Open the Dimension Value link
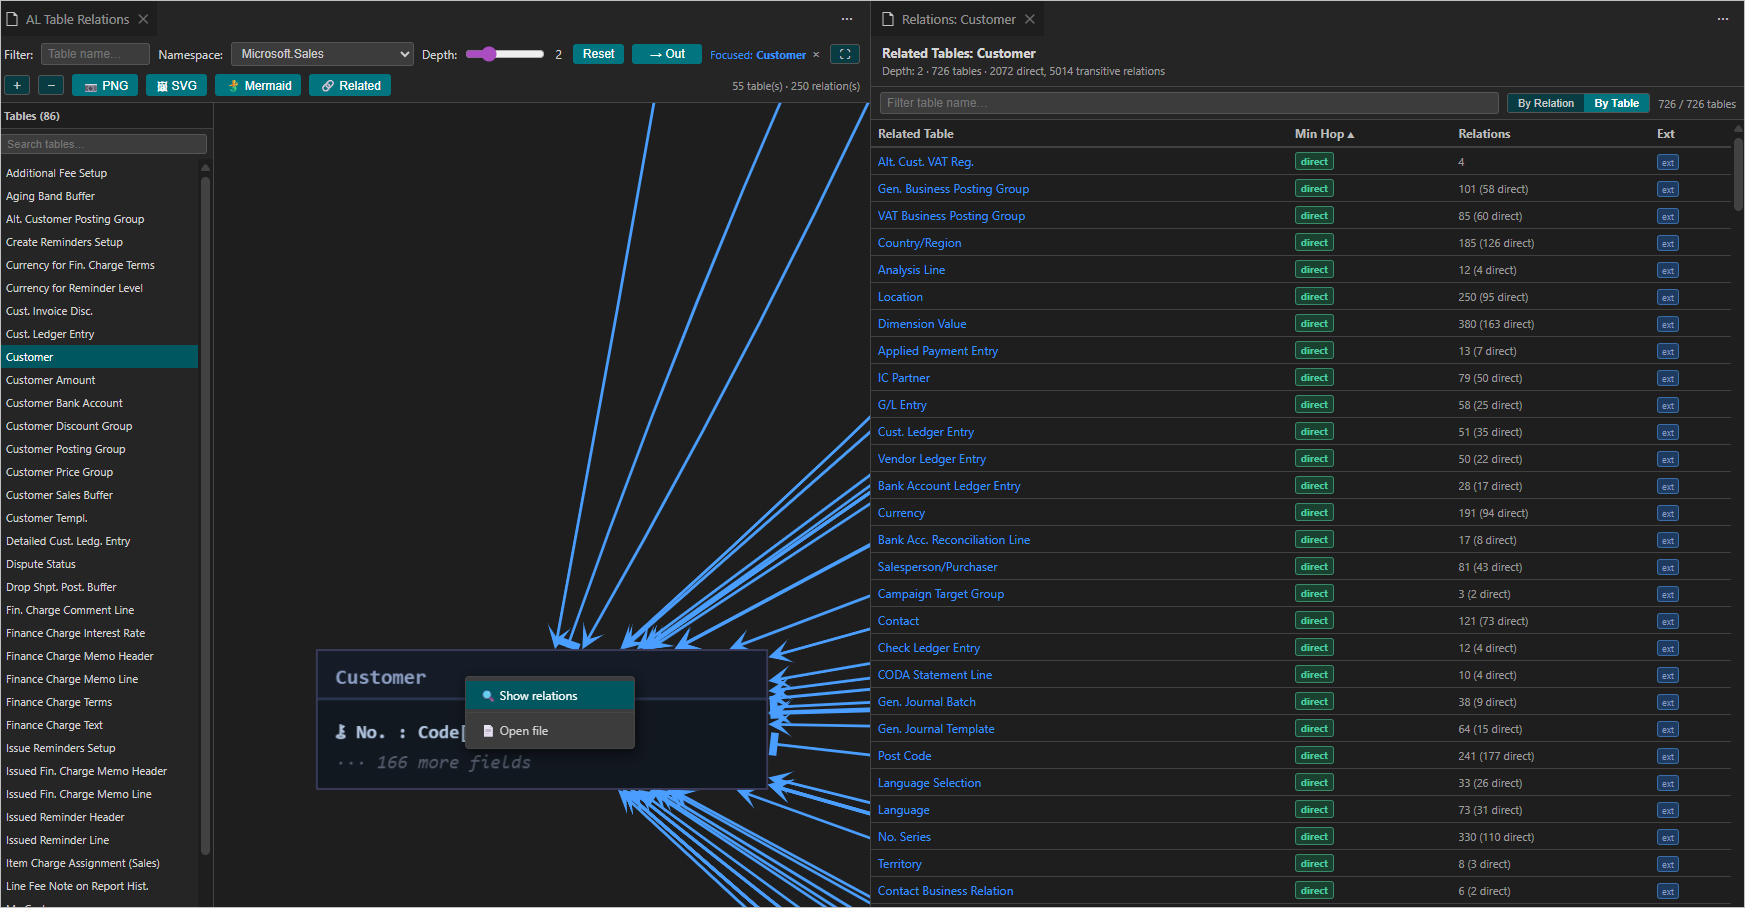1745x908 pixels. [x=922, y=324]
